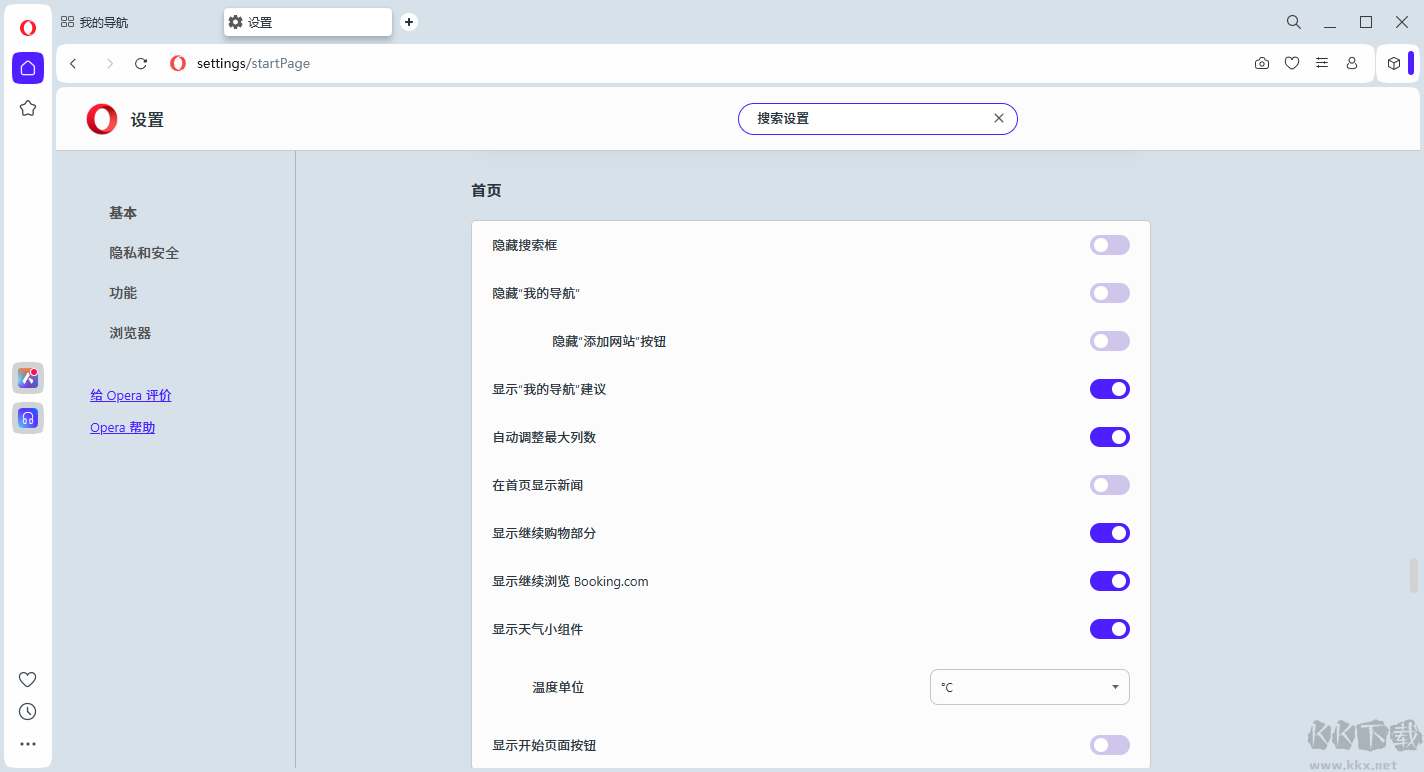Open Extensions cube icon
This screenshot has width=1424, height=772.
coord(1394,63)
